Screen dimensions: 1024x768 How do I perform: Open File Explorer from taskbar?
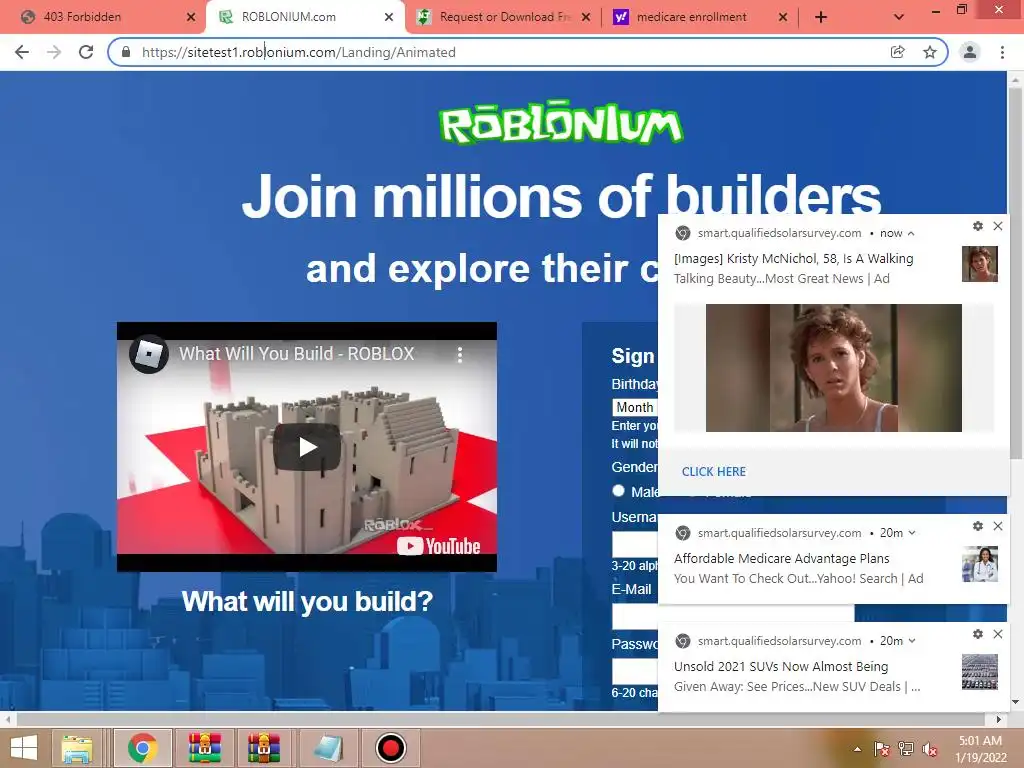76,748
